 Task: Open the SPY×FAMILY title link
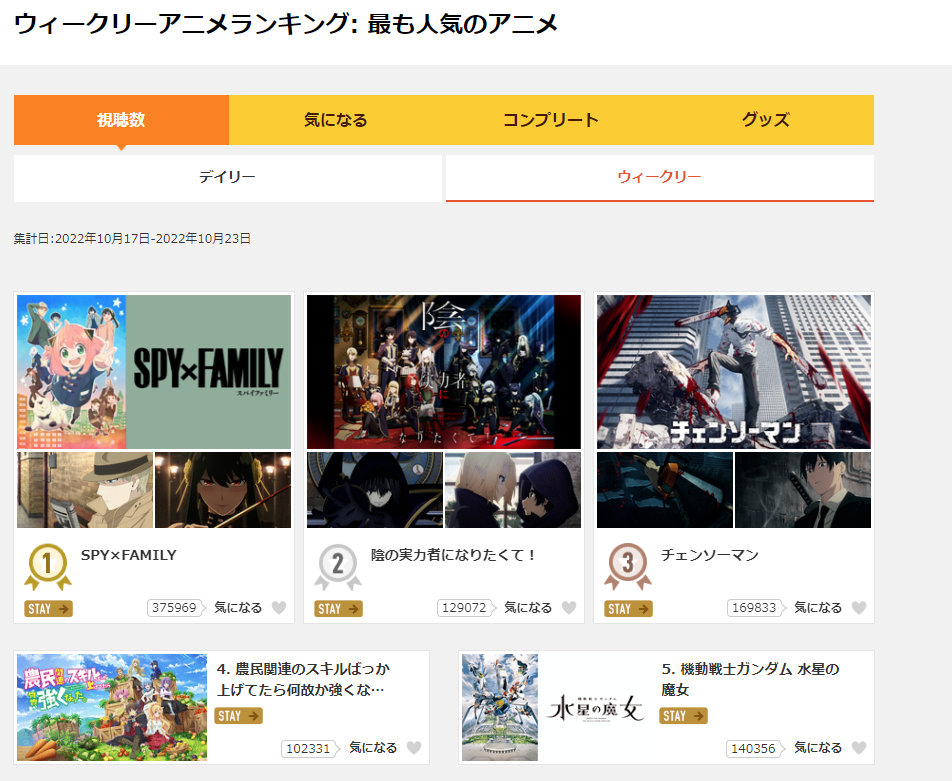129,555
